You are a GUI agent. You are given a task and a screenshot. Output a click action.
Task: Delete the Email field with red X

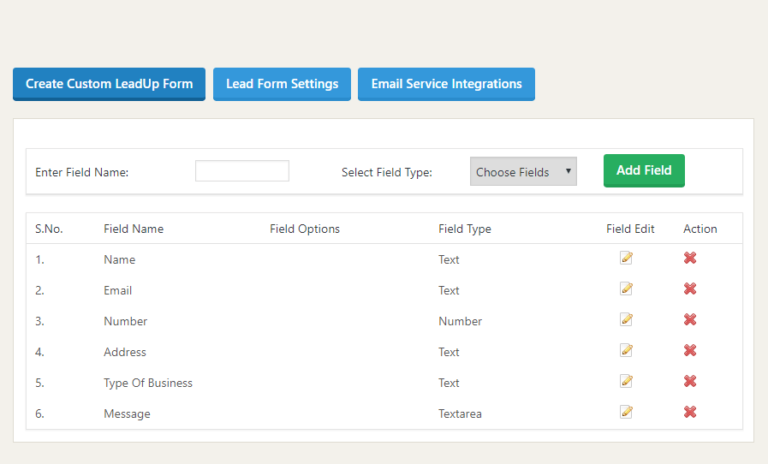690,289
